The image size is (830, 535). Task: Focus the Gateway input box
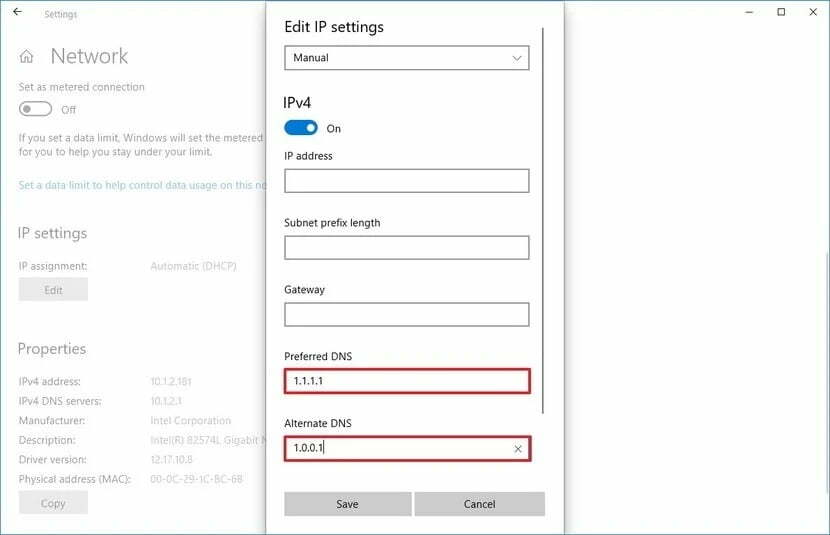pos(407,314)
